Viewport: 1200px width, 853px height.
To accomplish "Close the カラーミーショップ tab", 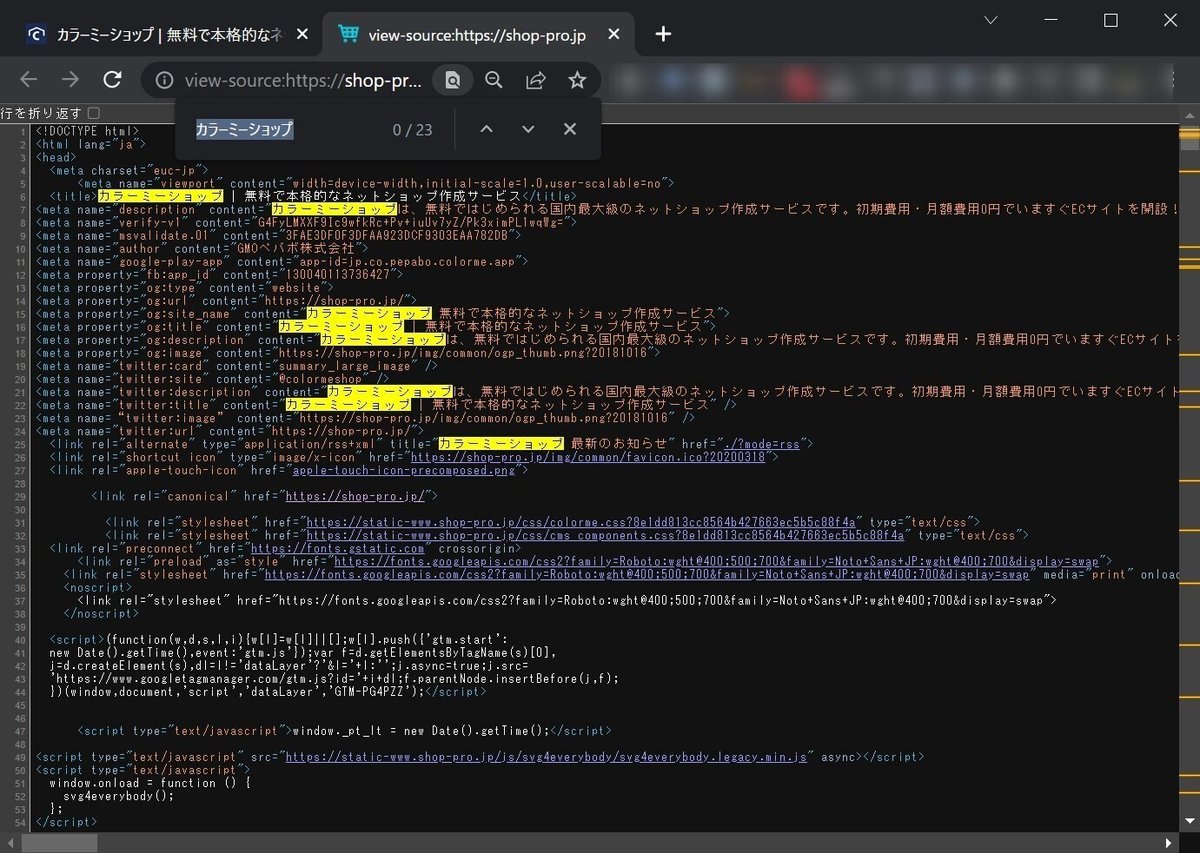I will click(302, 34).
